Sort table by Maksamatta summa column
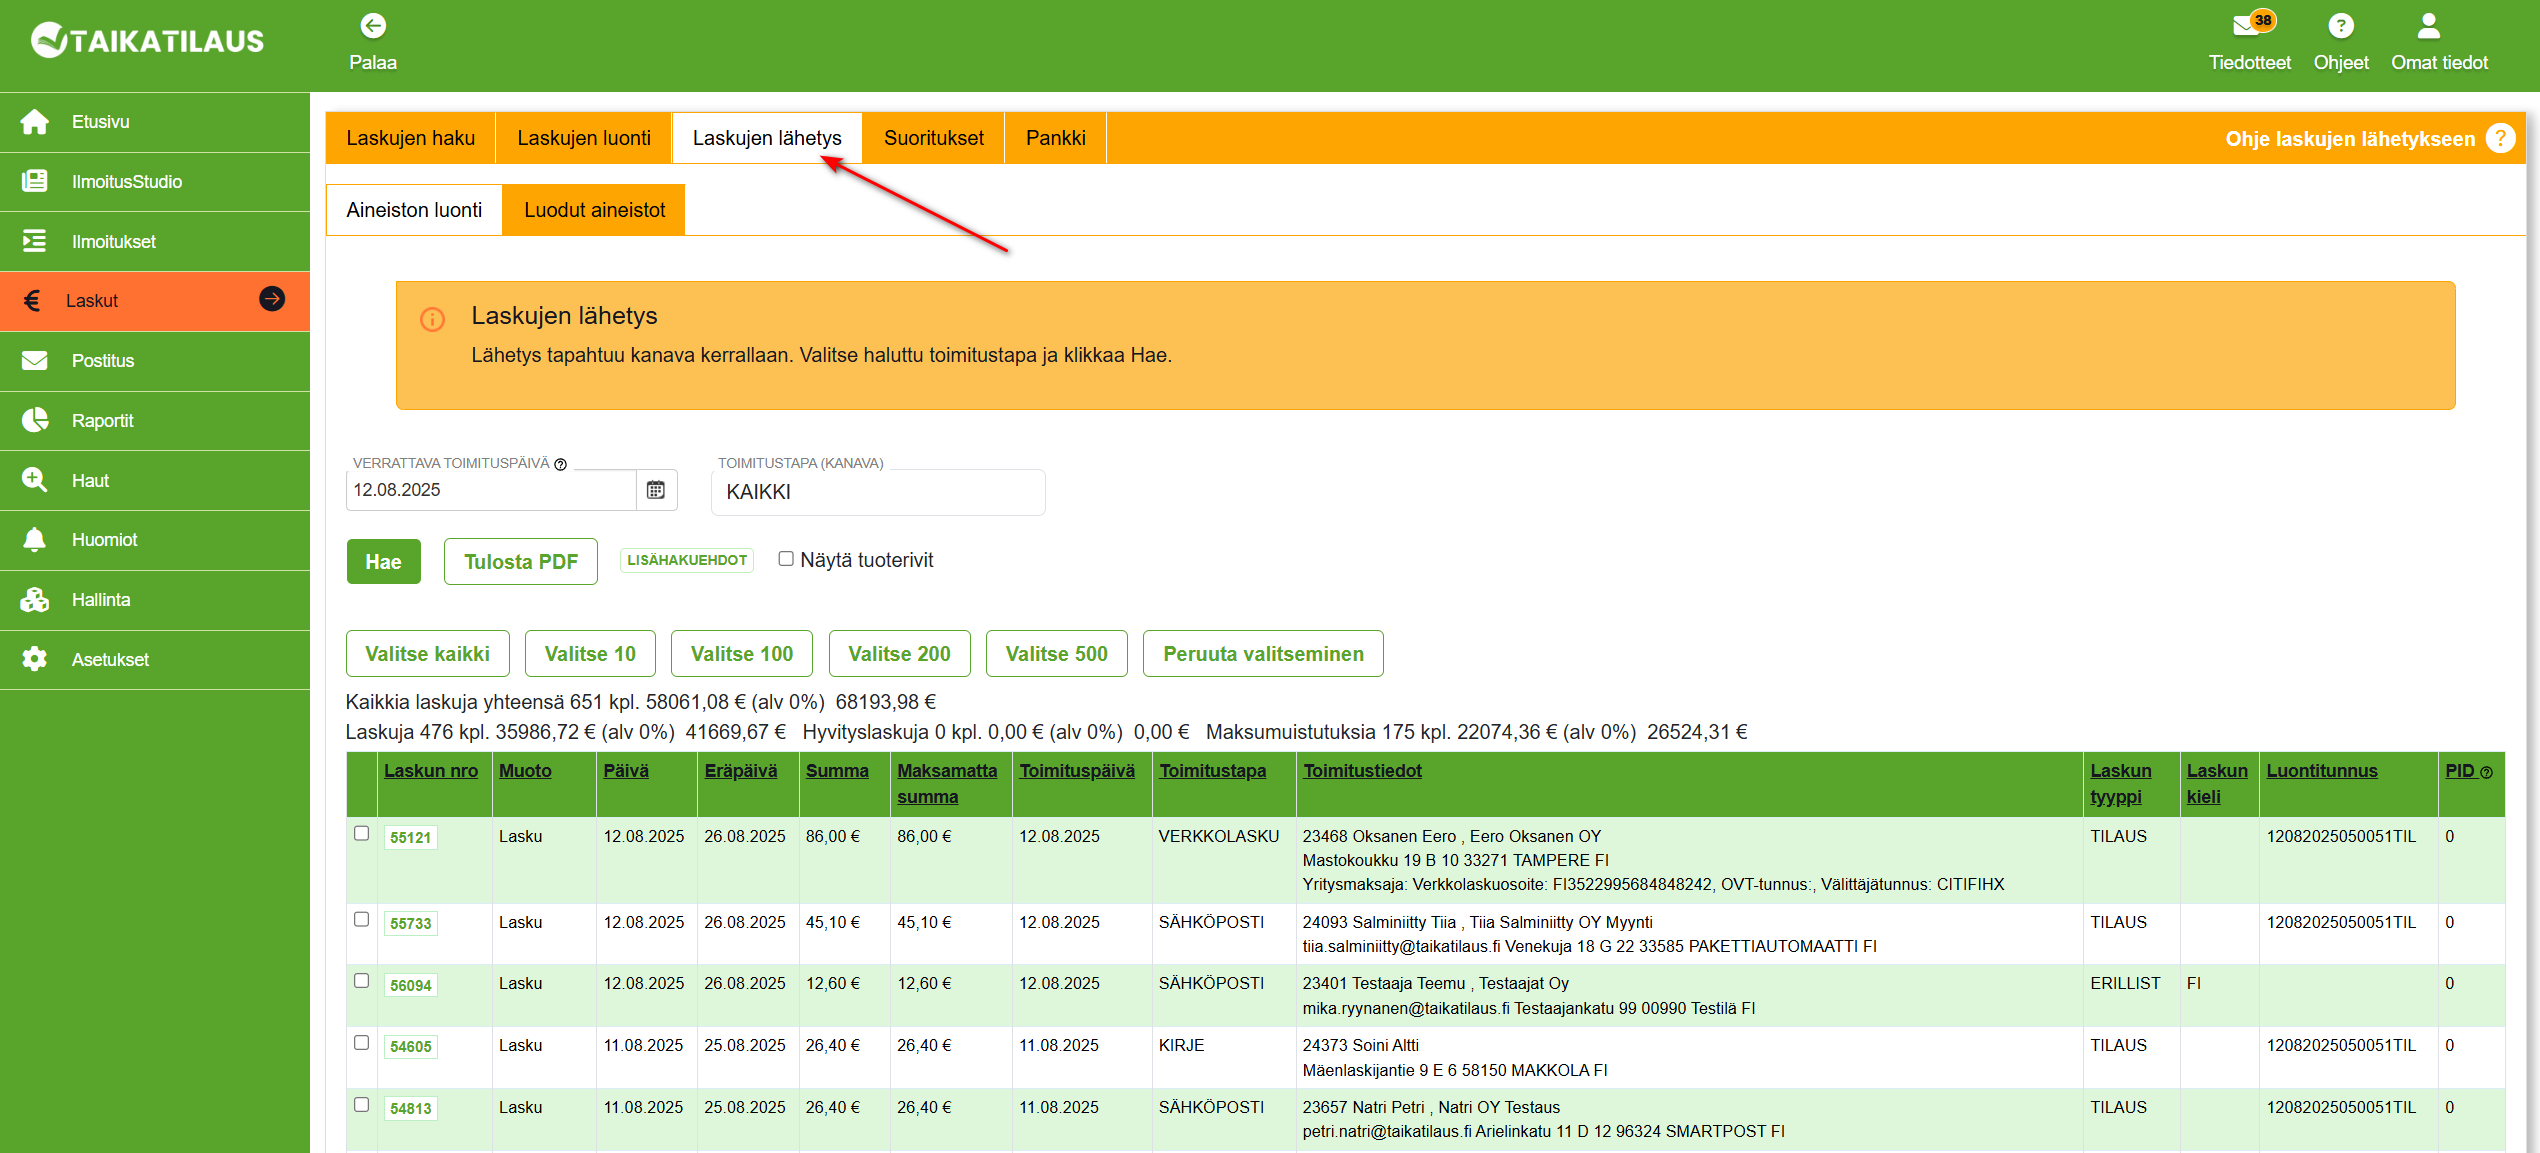 pos(947,784)
